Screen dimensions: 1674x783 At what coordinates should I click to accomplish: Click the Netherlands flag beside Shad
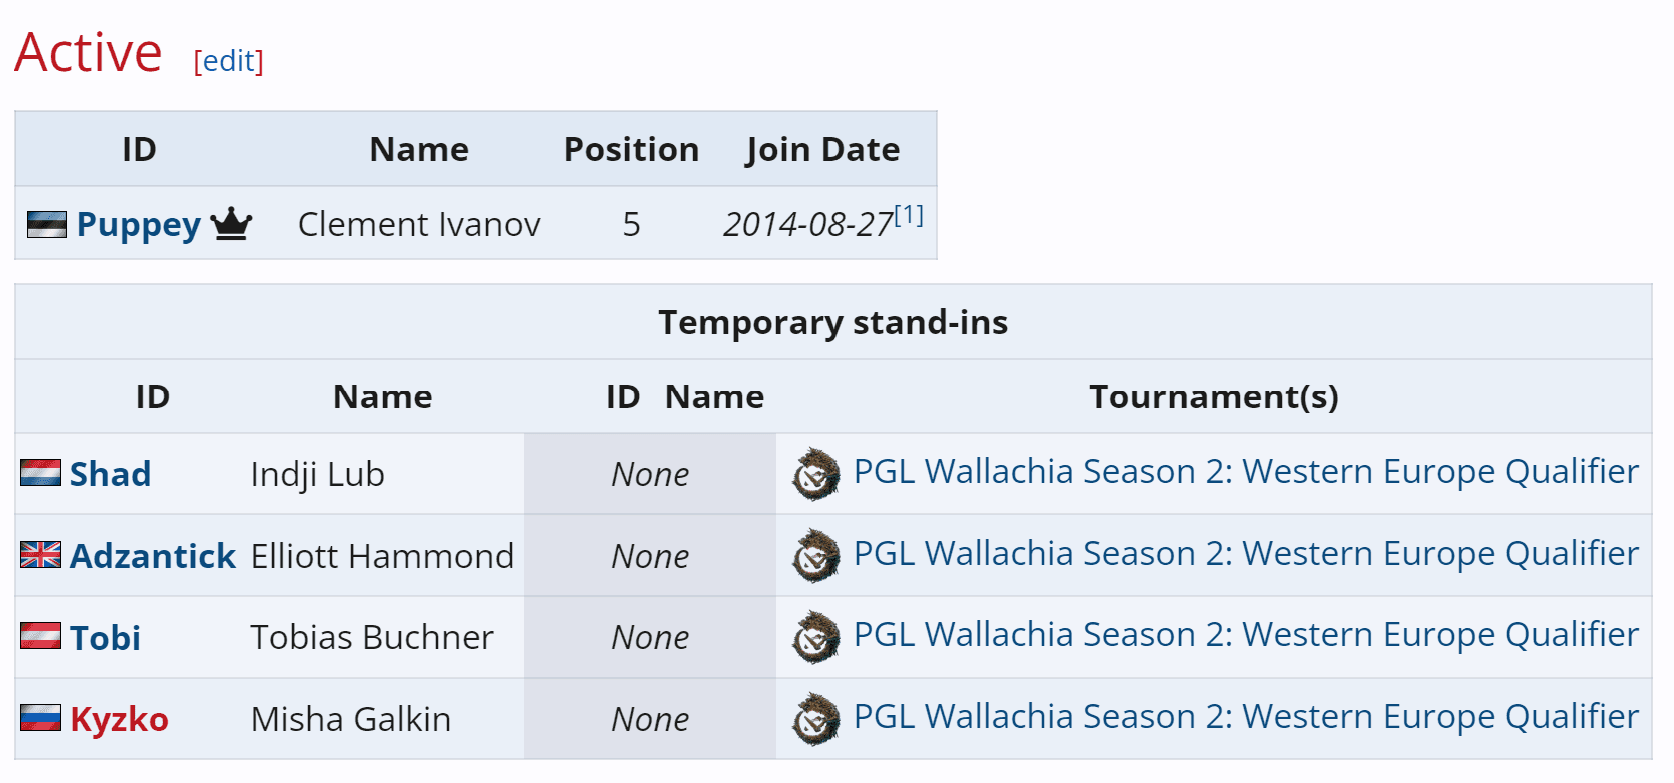coord(40,472)
